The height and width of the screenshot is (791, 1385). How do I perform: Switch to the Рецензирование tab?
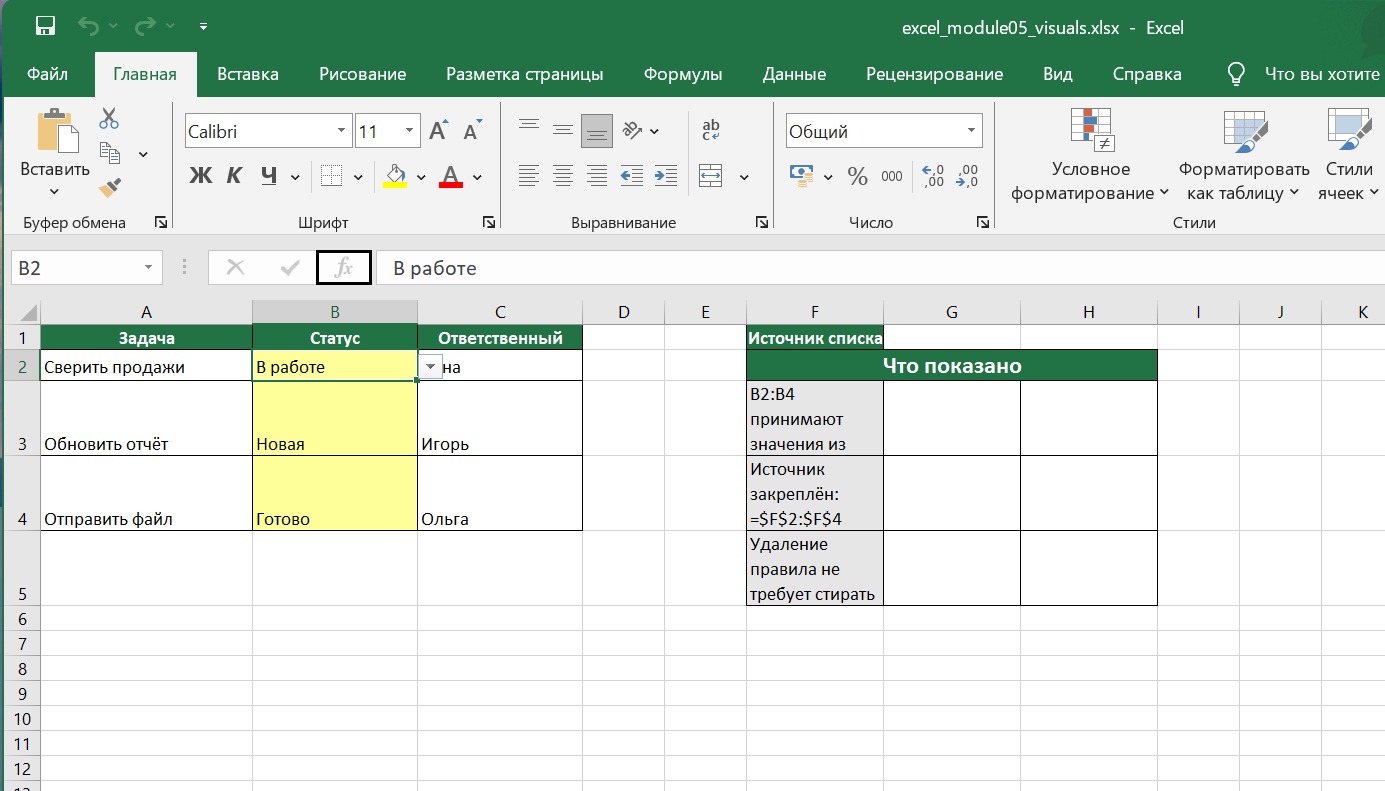(x=935, y=74)
